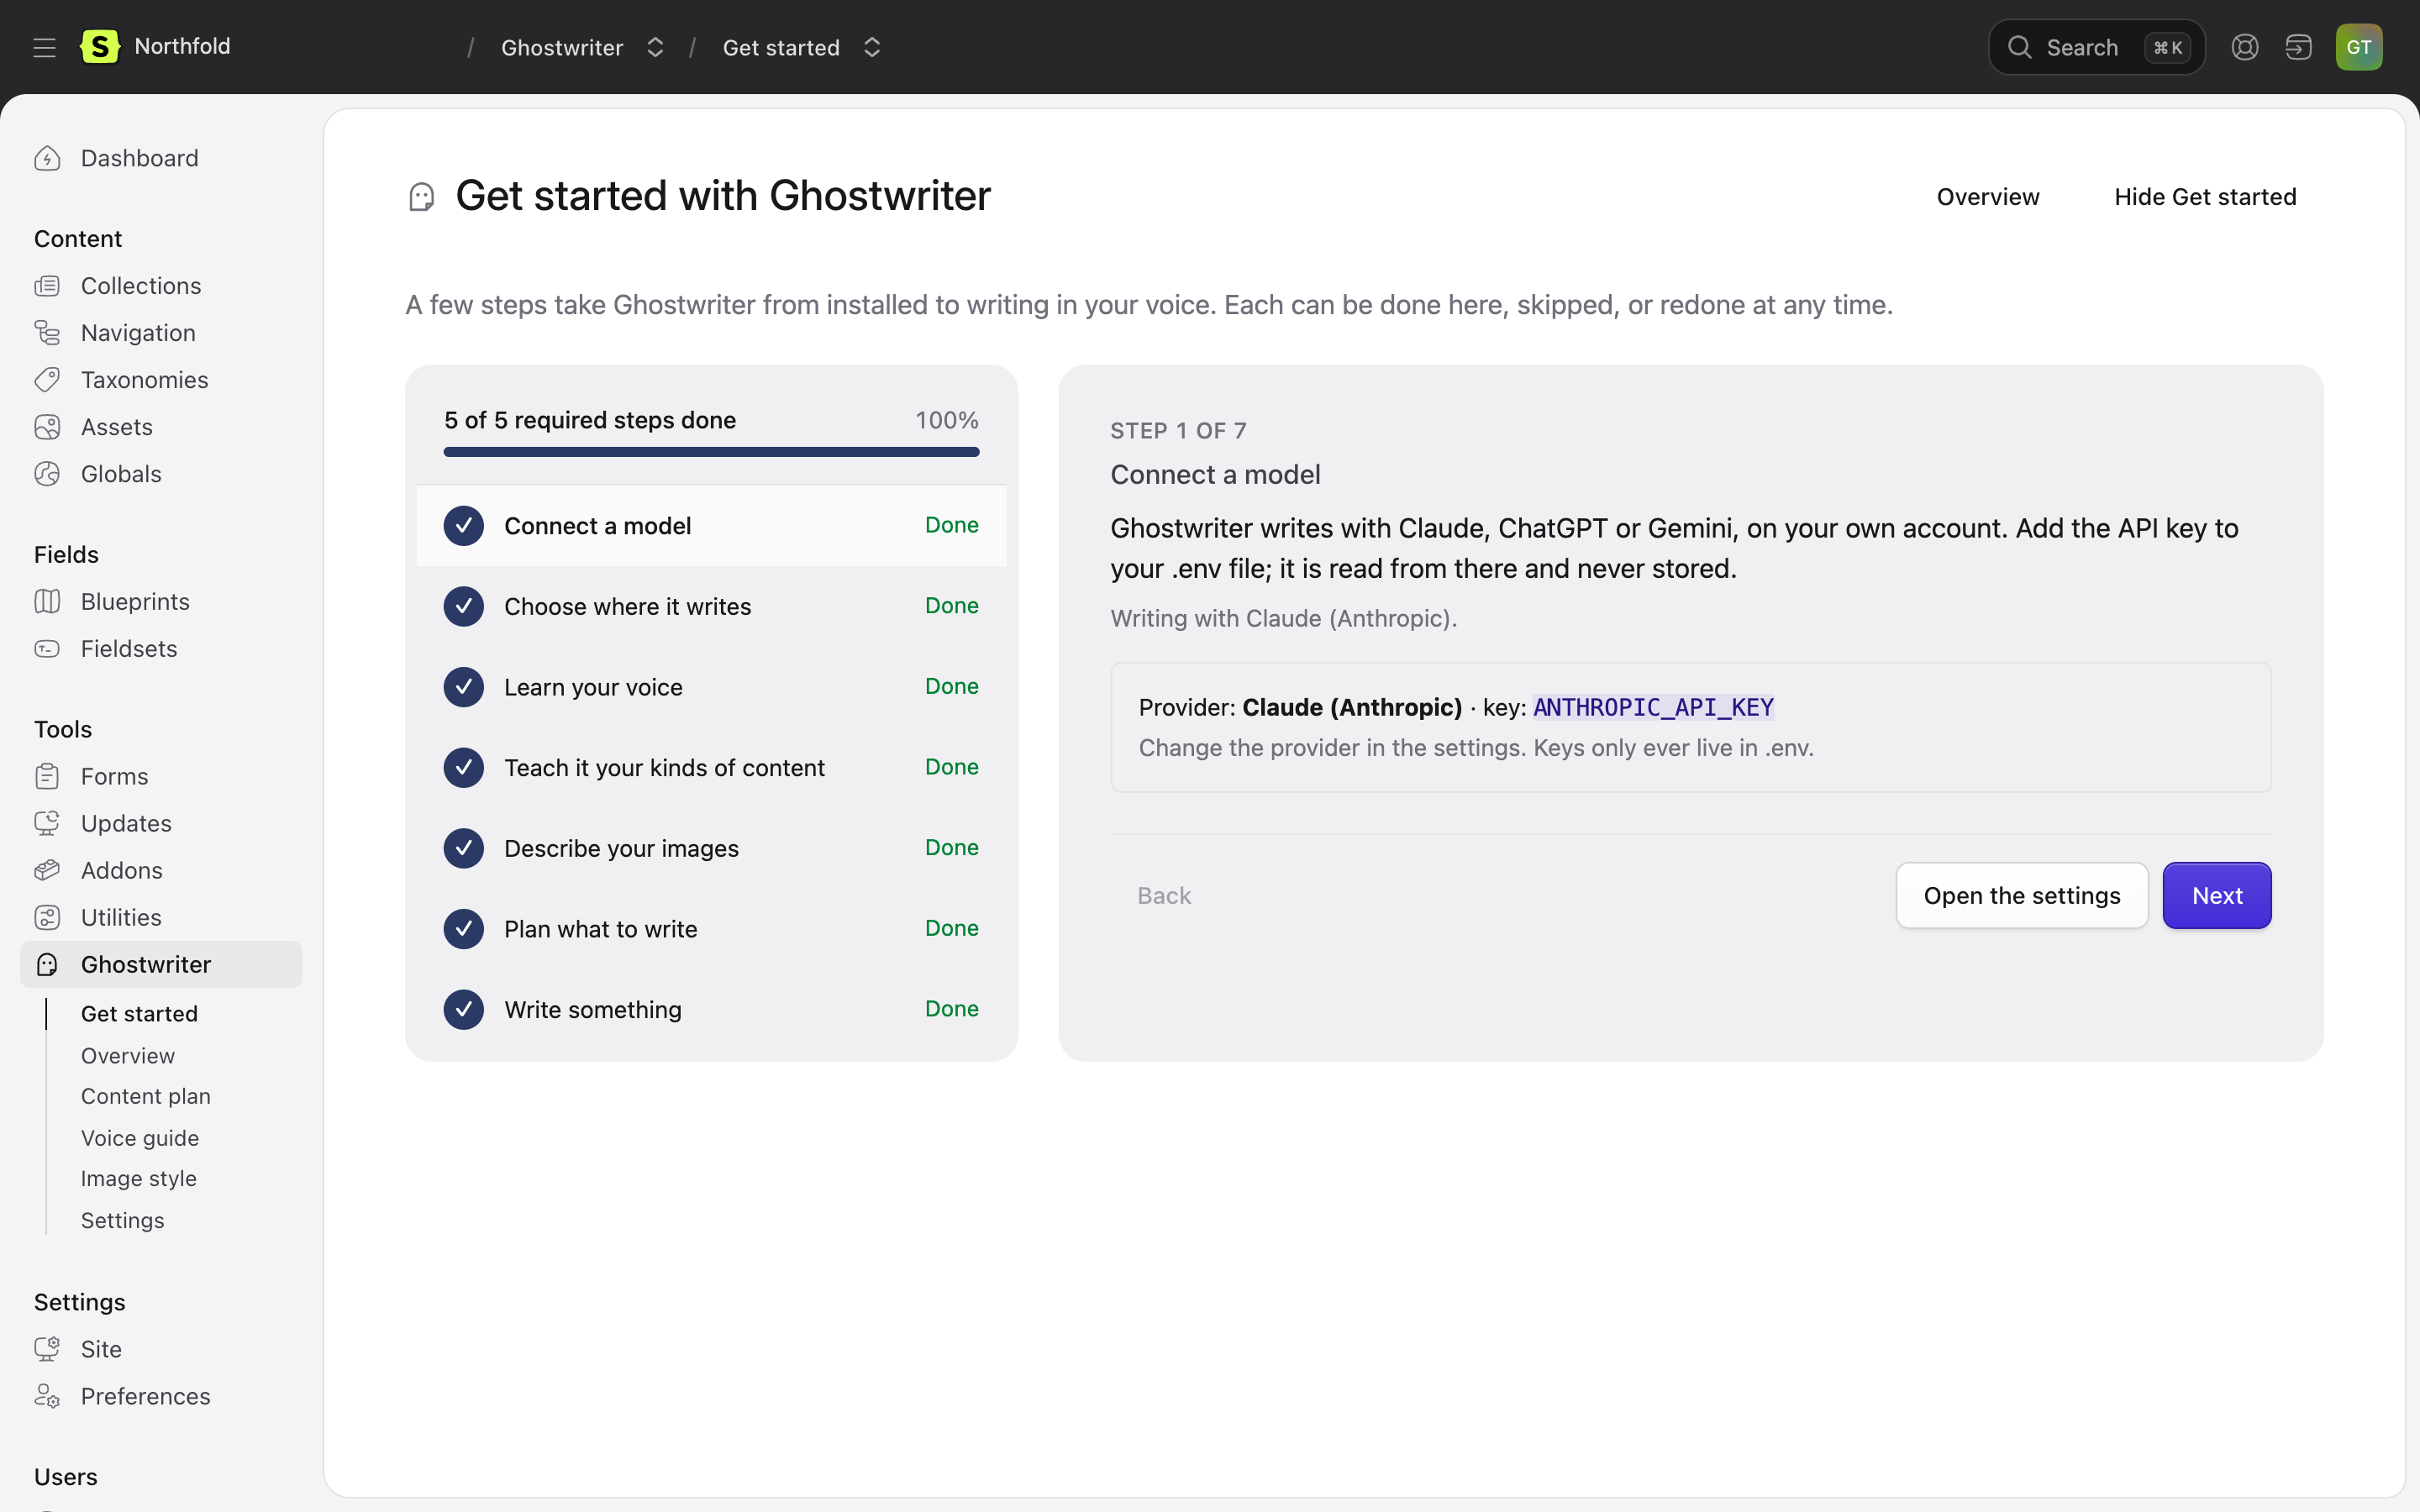Click the Search field in top bar
Image resolution: width=2420 pixels, height=1512 pixels.
click(x=2096, y=47)
